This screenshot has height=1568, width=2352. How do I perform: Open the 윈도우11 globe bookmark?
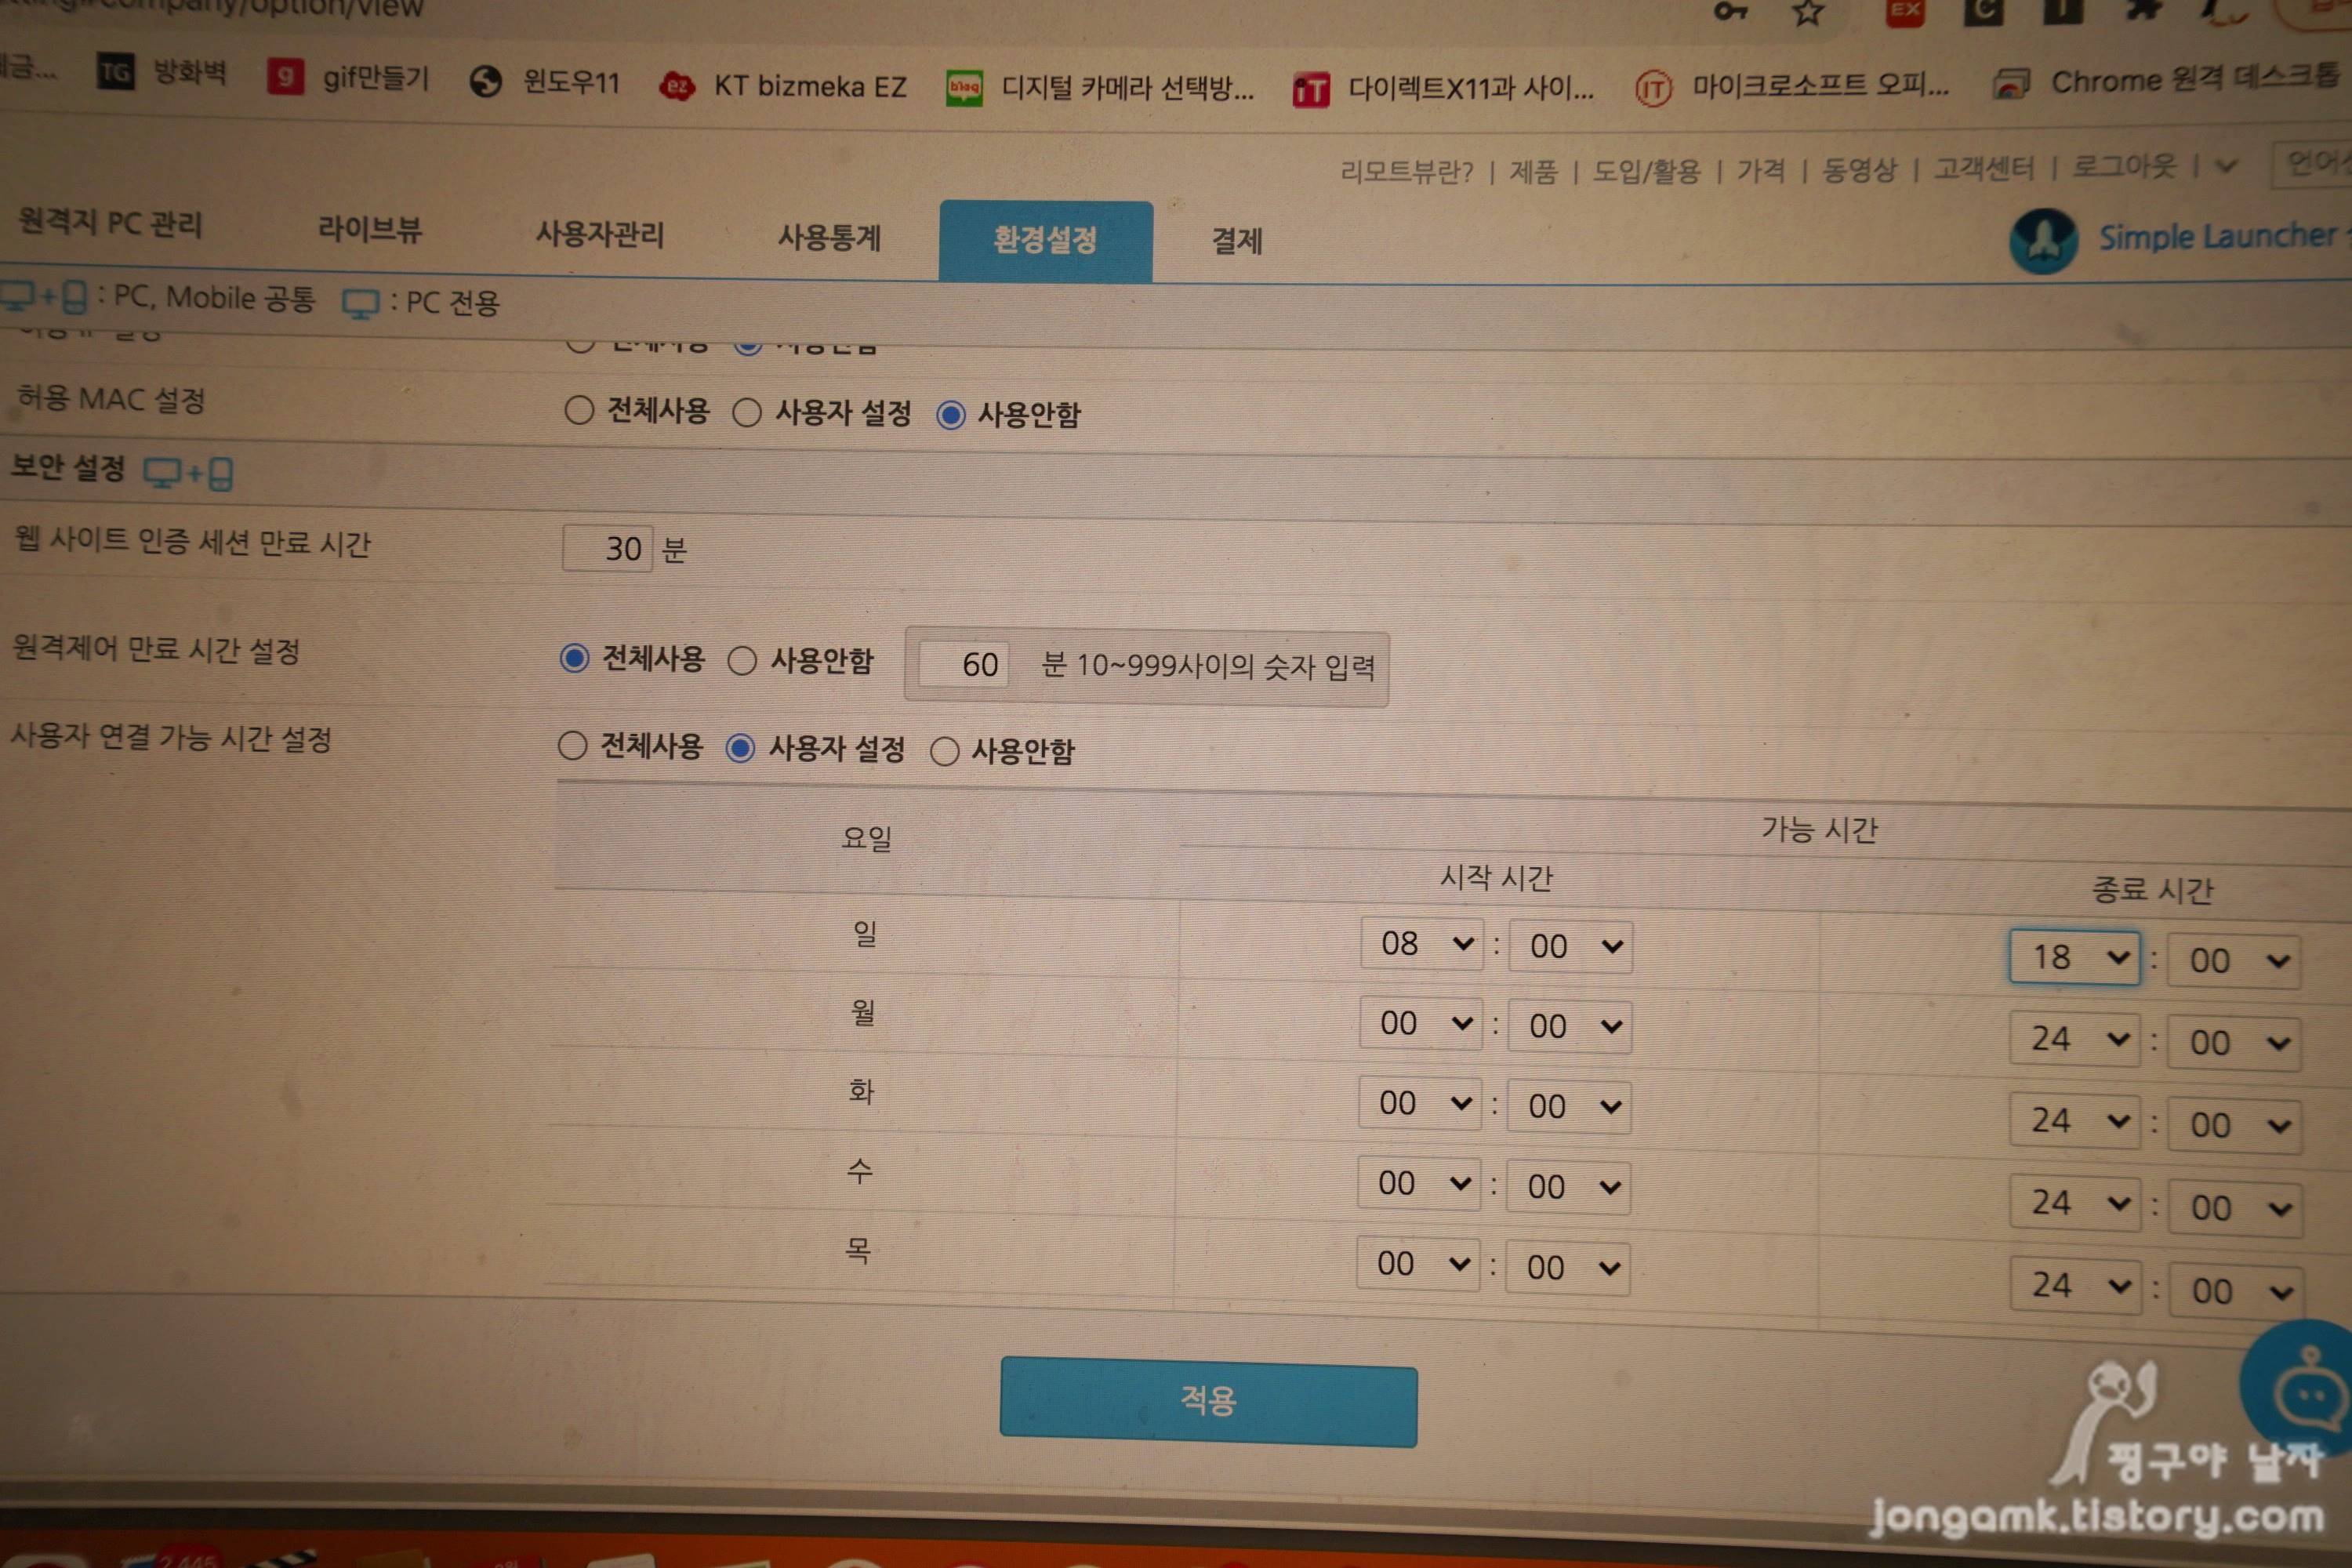click(486, 81)
